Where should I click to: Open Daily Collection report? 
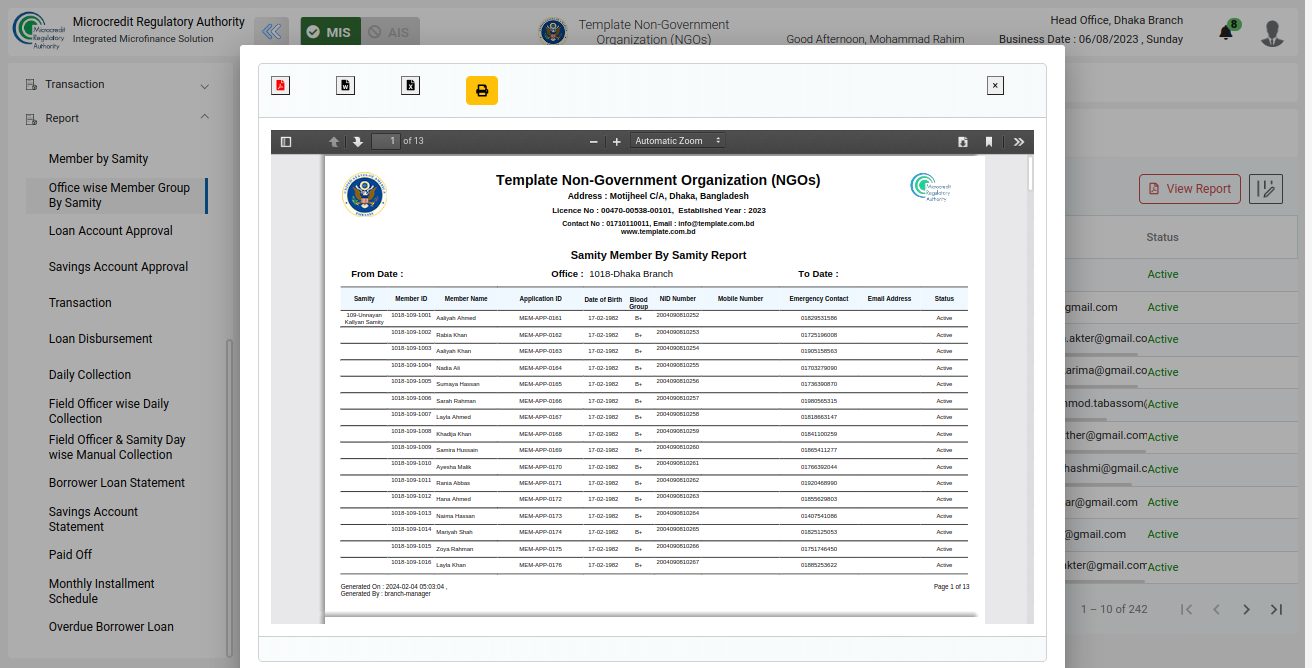point(90,375)
